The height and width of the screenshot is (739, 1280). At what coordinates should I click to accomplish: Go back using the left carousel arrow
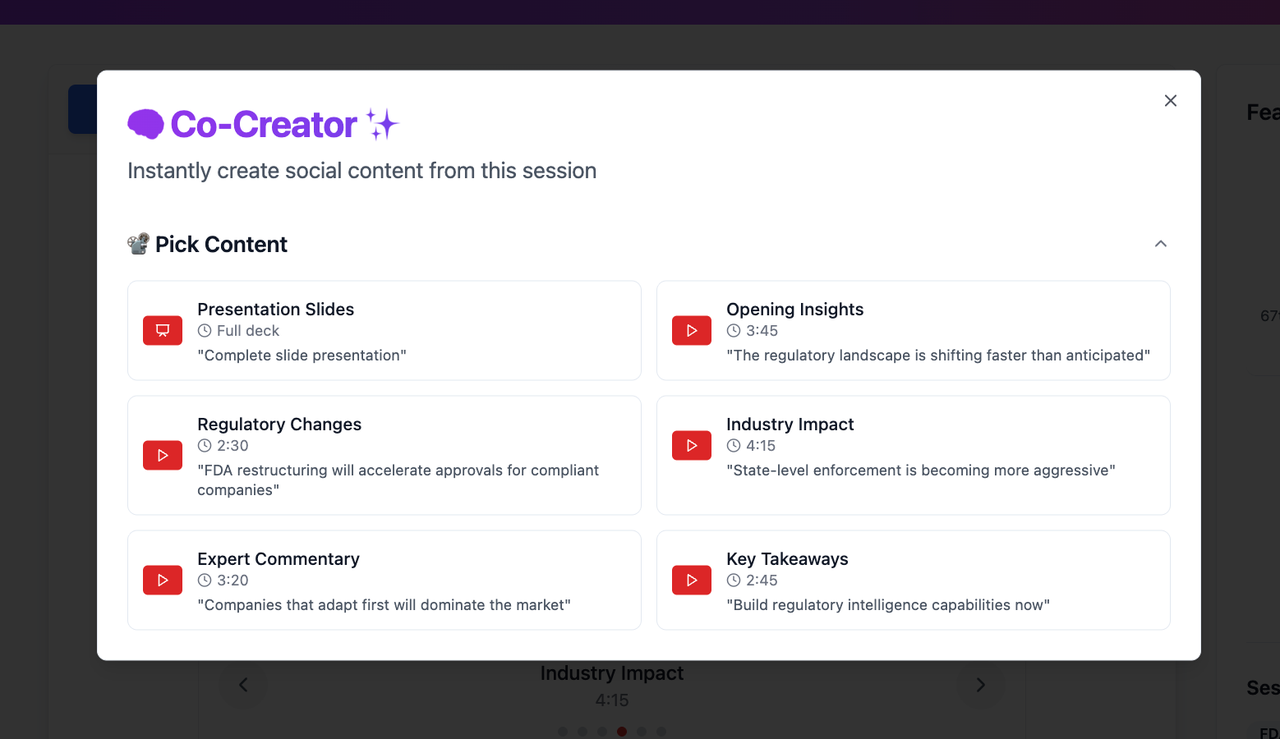click(243, 684)
